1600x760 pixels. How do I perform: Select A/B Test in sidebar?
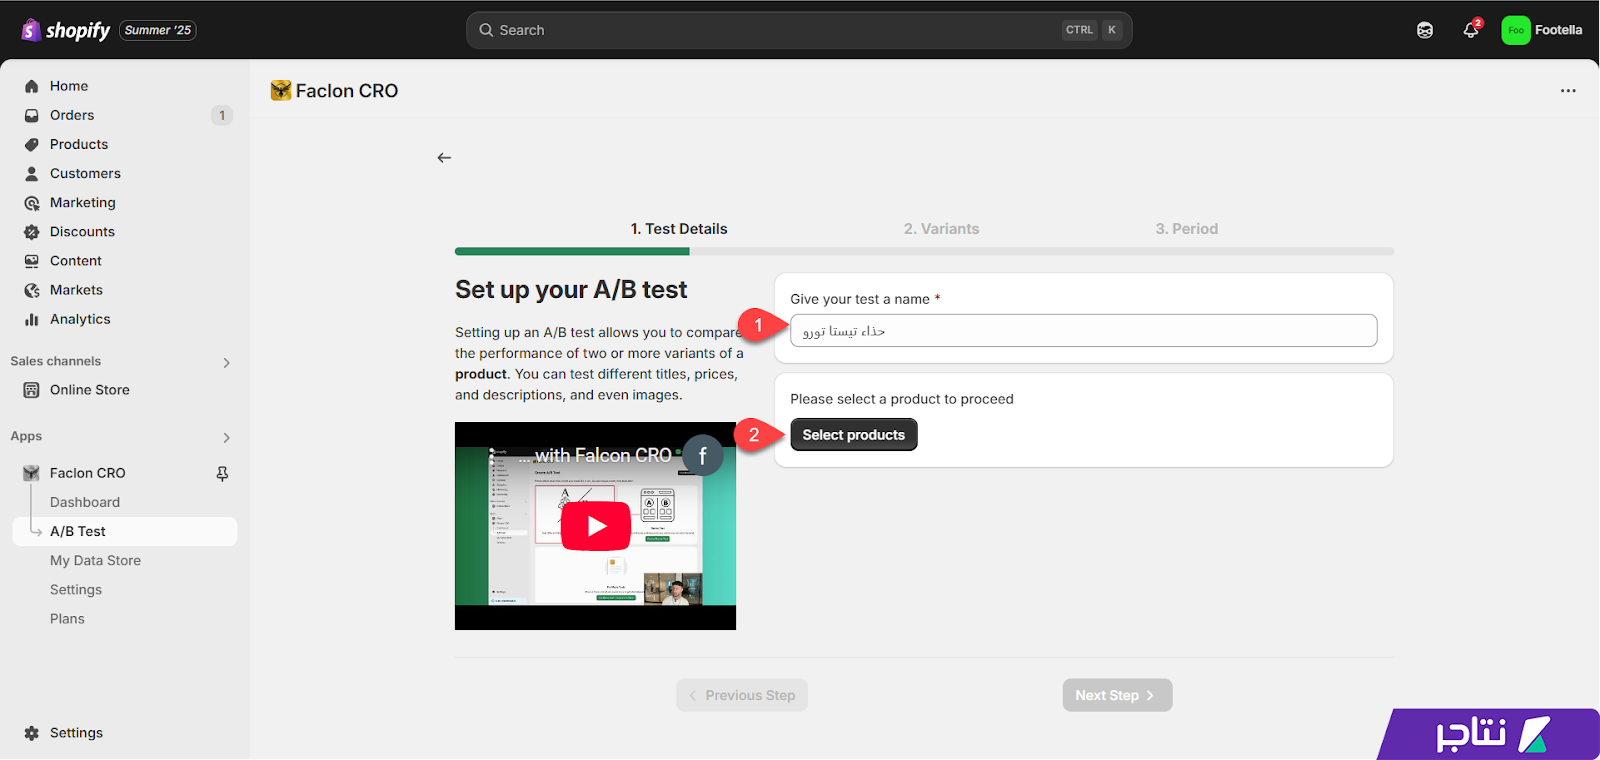(125, 531)
